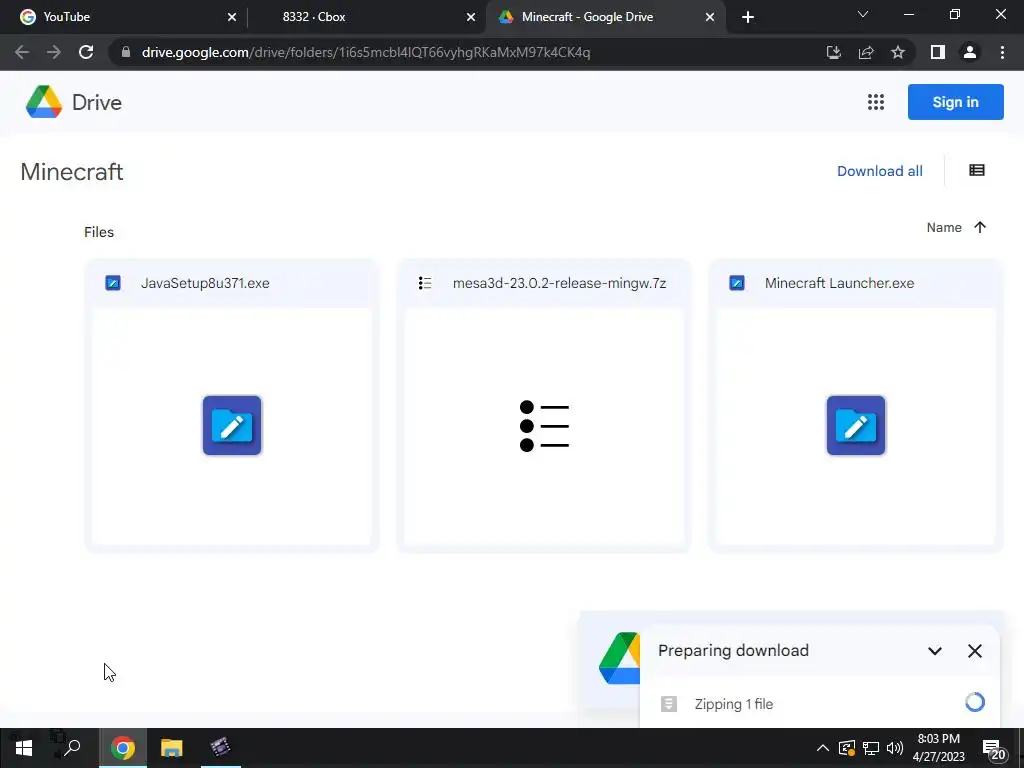The width and height of the screenshot is (1024, 768).
Task: Open the video editor taskbar app
Action: click(221, 748)
